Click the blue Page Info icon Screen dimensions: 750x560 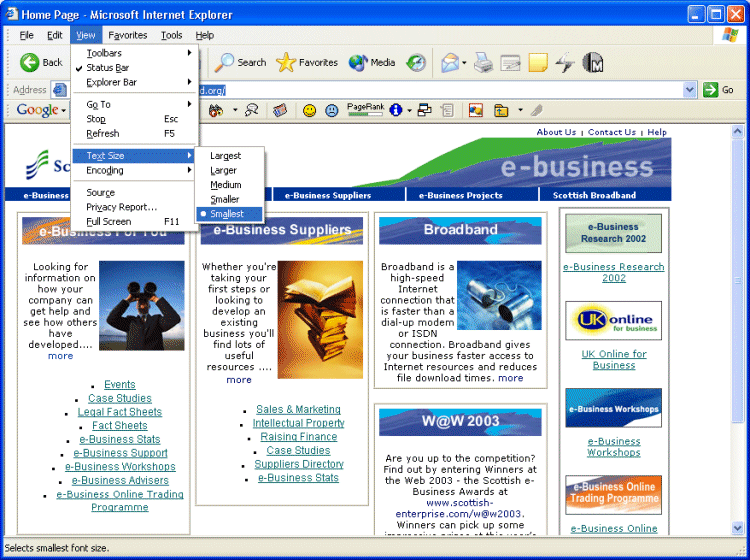(x=396, y=110)
